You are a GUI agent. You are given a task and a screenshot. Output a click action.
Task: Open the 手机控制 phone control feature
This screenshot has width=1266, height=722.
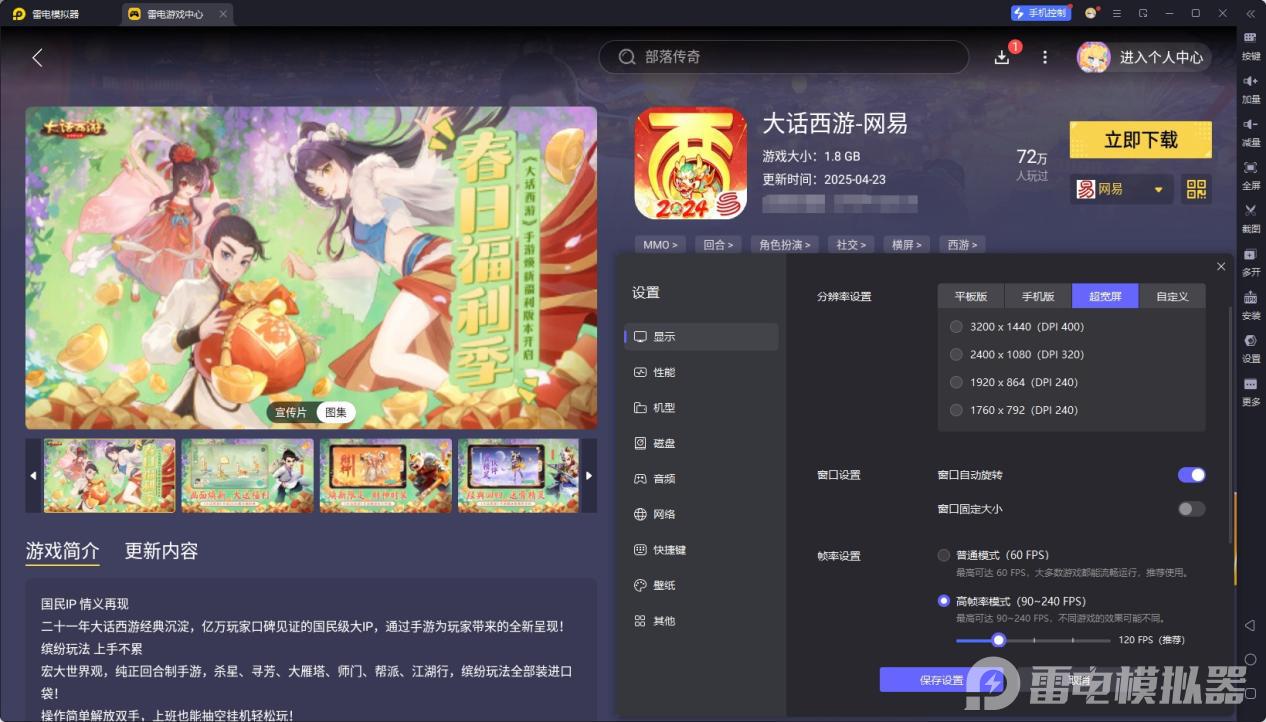[x=1040, y=13]
